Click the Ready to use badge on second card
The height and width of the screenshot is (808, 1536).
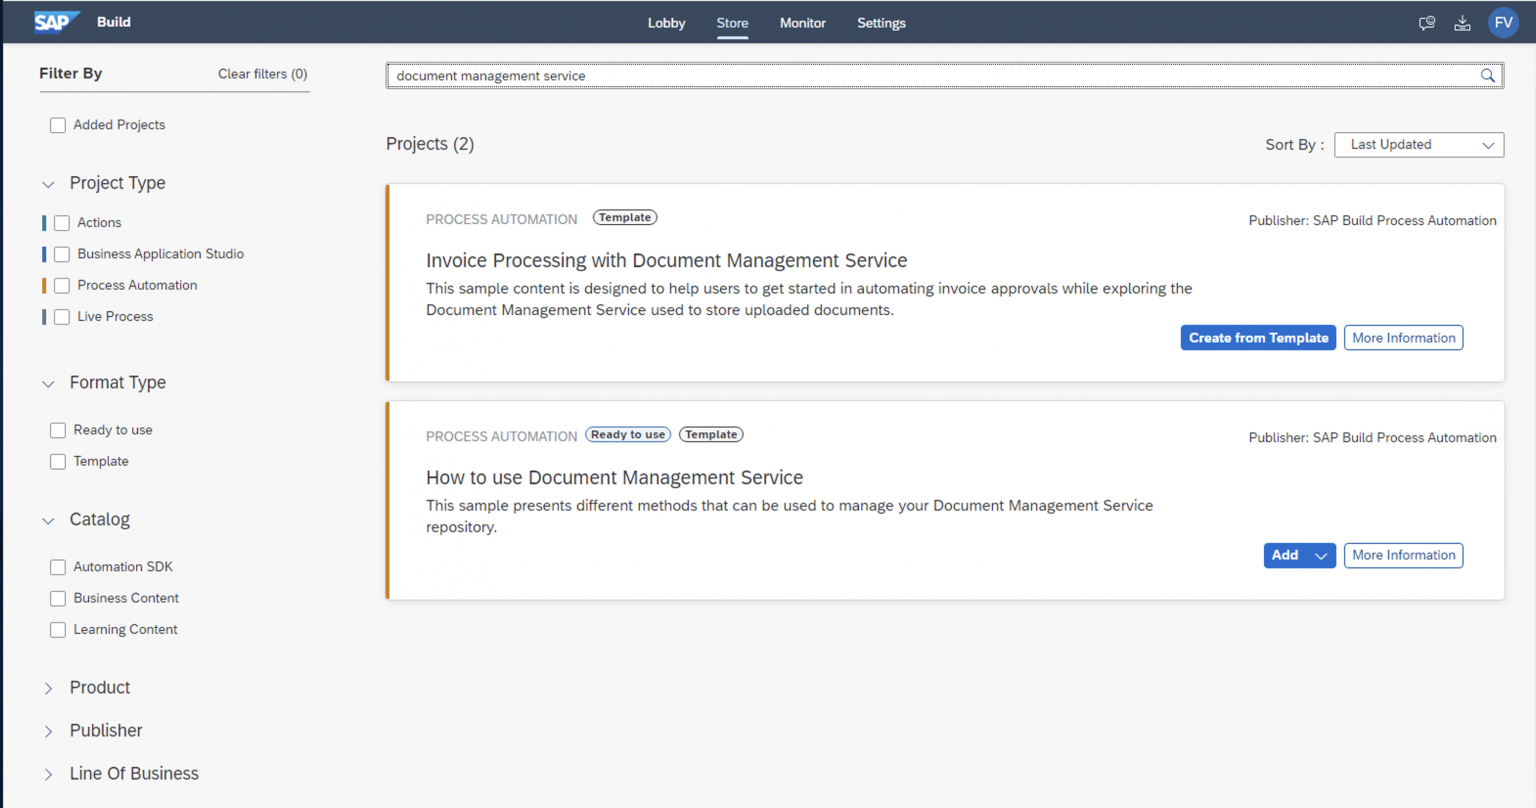(x=627, y=434)
